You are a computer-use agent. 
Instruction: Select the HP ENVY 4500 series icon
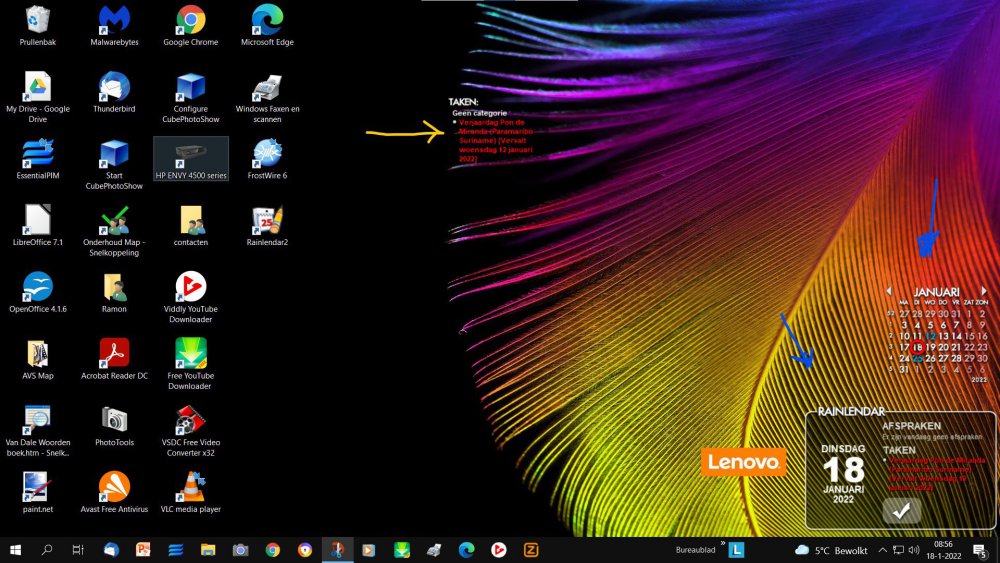click(190, 157)
